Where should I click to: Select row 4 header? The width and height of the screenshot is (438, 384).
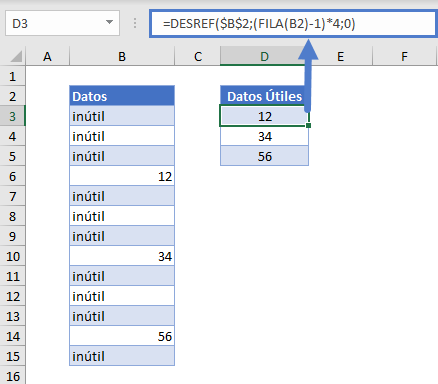(13, 136)
